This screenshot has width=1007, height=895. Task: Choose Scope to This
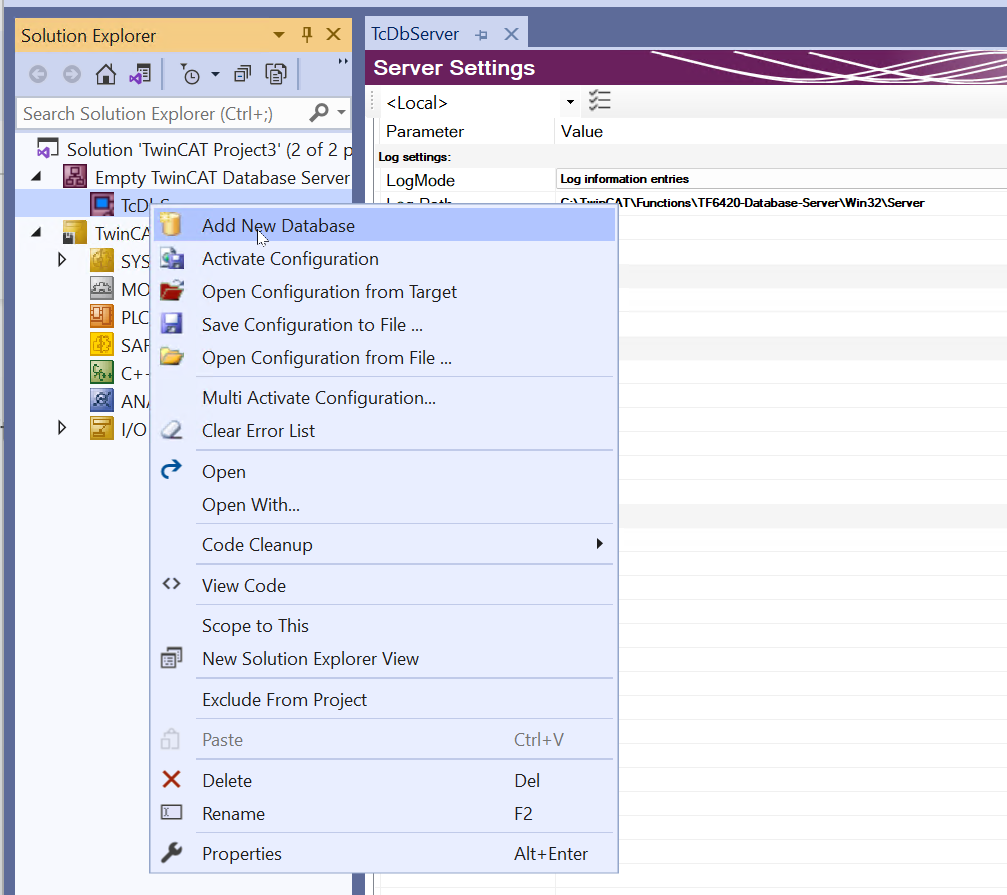coord(384,626)
